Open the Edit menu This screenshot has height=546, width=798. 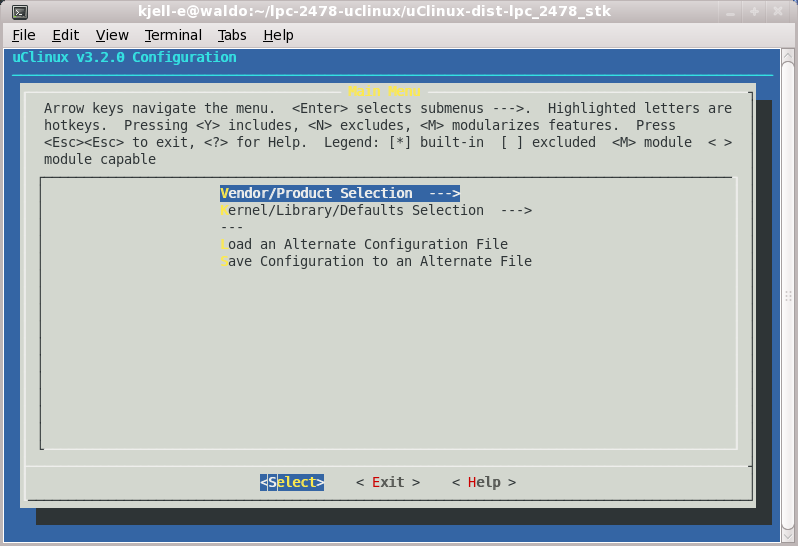click(x=65, y=35)
